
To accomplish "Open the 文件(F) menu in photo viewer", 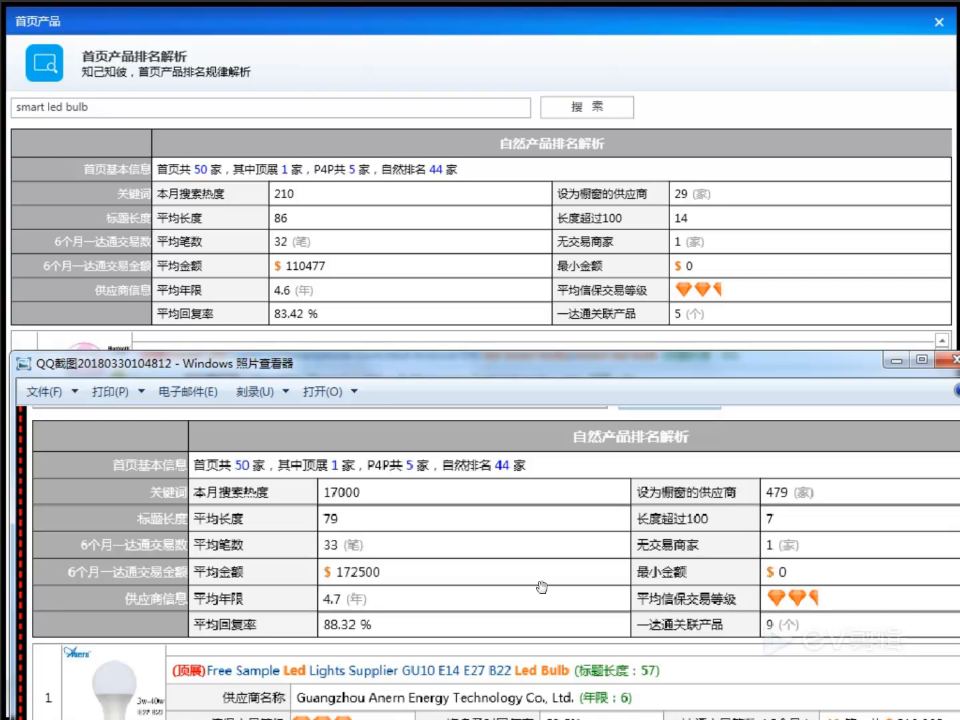I will coord(44,392).
